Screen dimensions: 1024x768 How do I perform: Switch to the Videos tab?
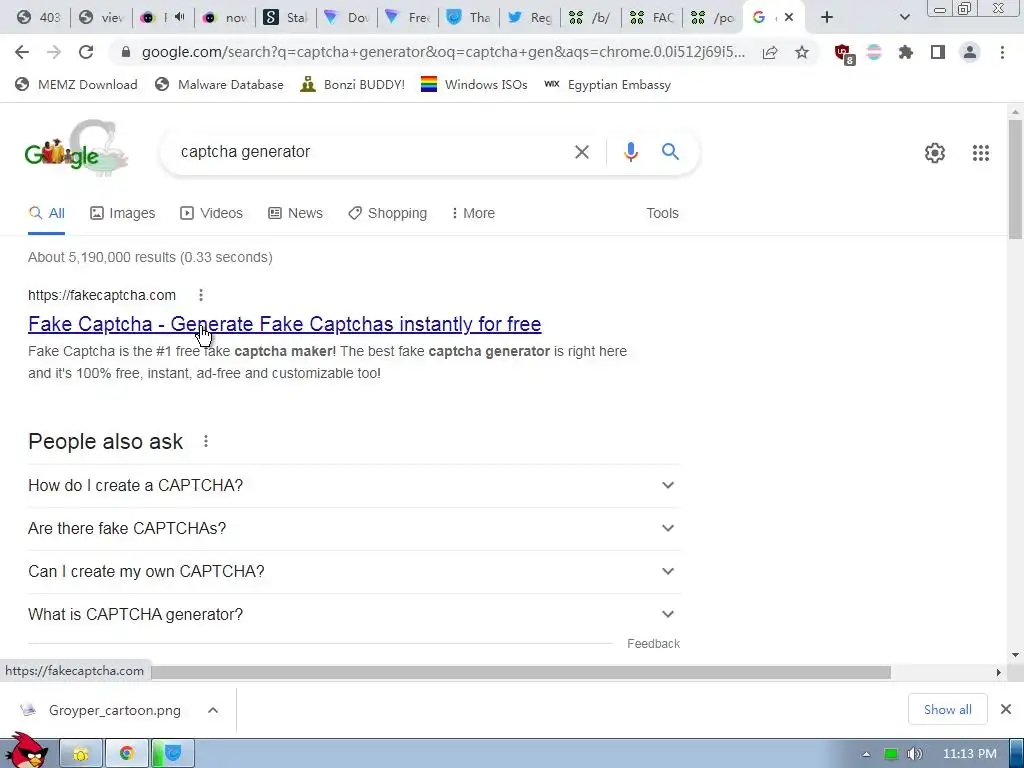212,213
